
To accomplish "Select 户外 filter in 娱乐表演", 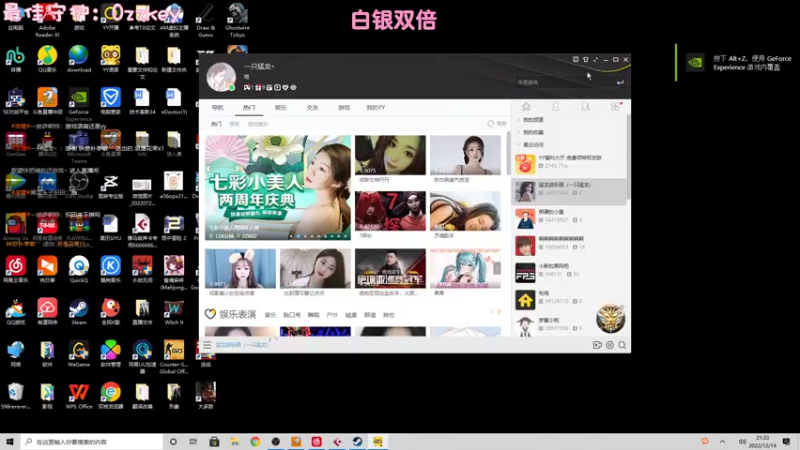I will click(x=332, y=315).
